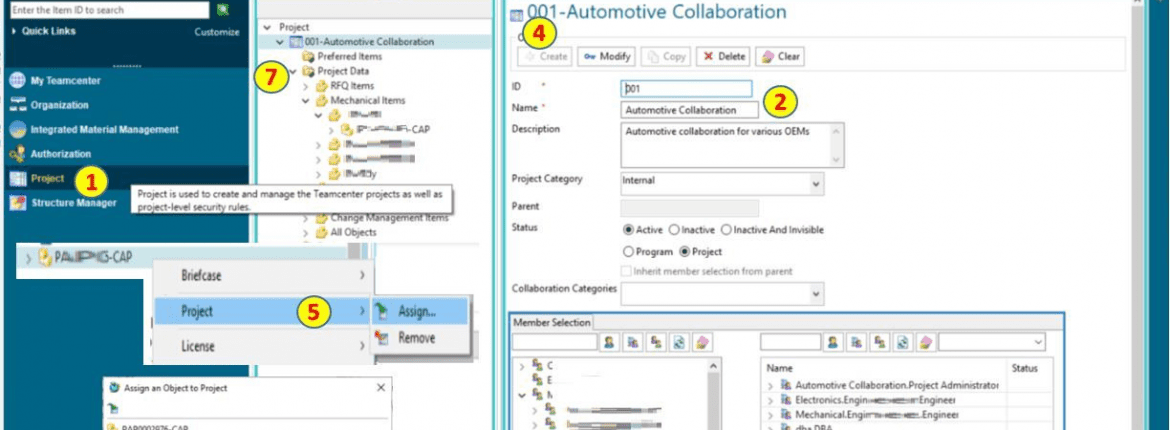This screenshot has width=1170, height=430.
Task: Click the Modify button
Action: pyautogui.click(x=606, y=56)
